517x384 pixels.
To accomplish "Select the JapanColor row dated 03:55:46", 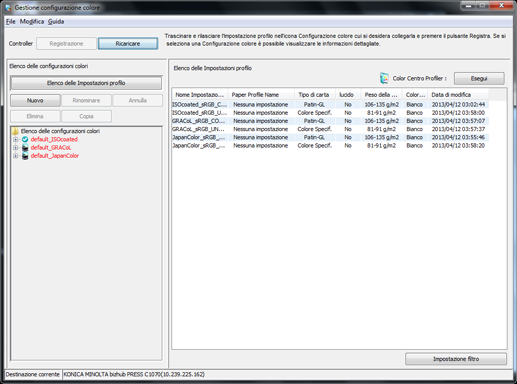I will (330, 137).
